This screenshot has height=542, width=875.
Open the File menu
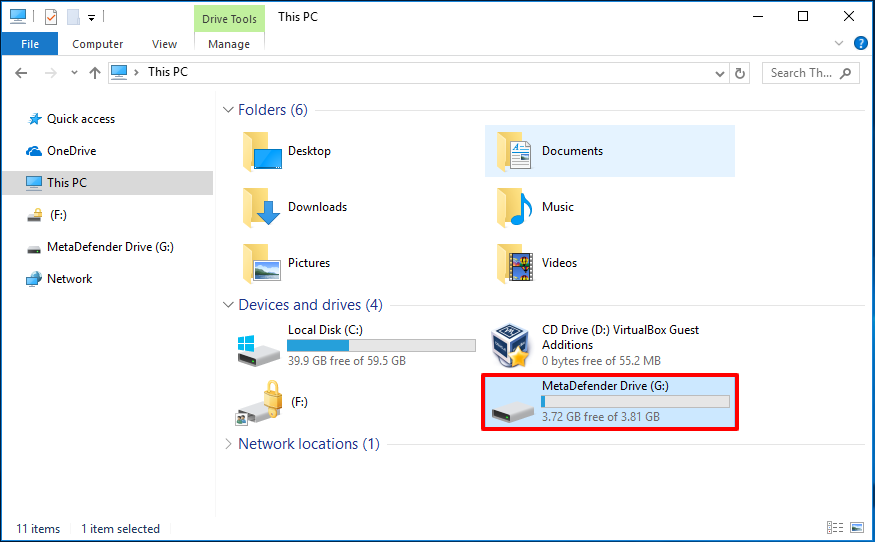tap(30, 44)
